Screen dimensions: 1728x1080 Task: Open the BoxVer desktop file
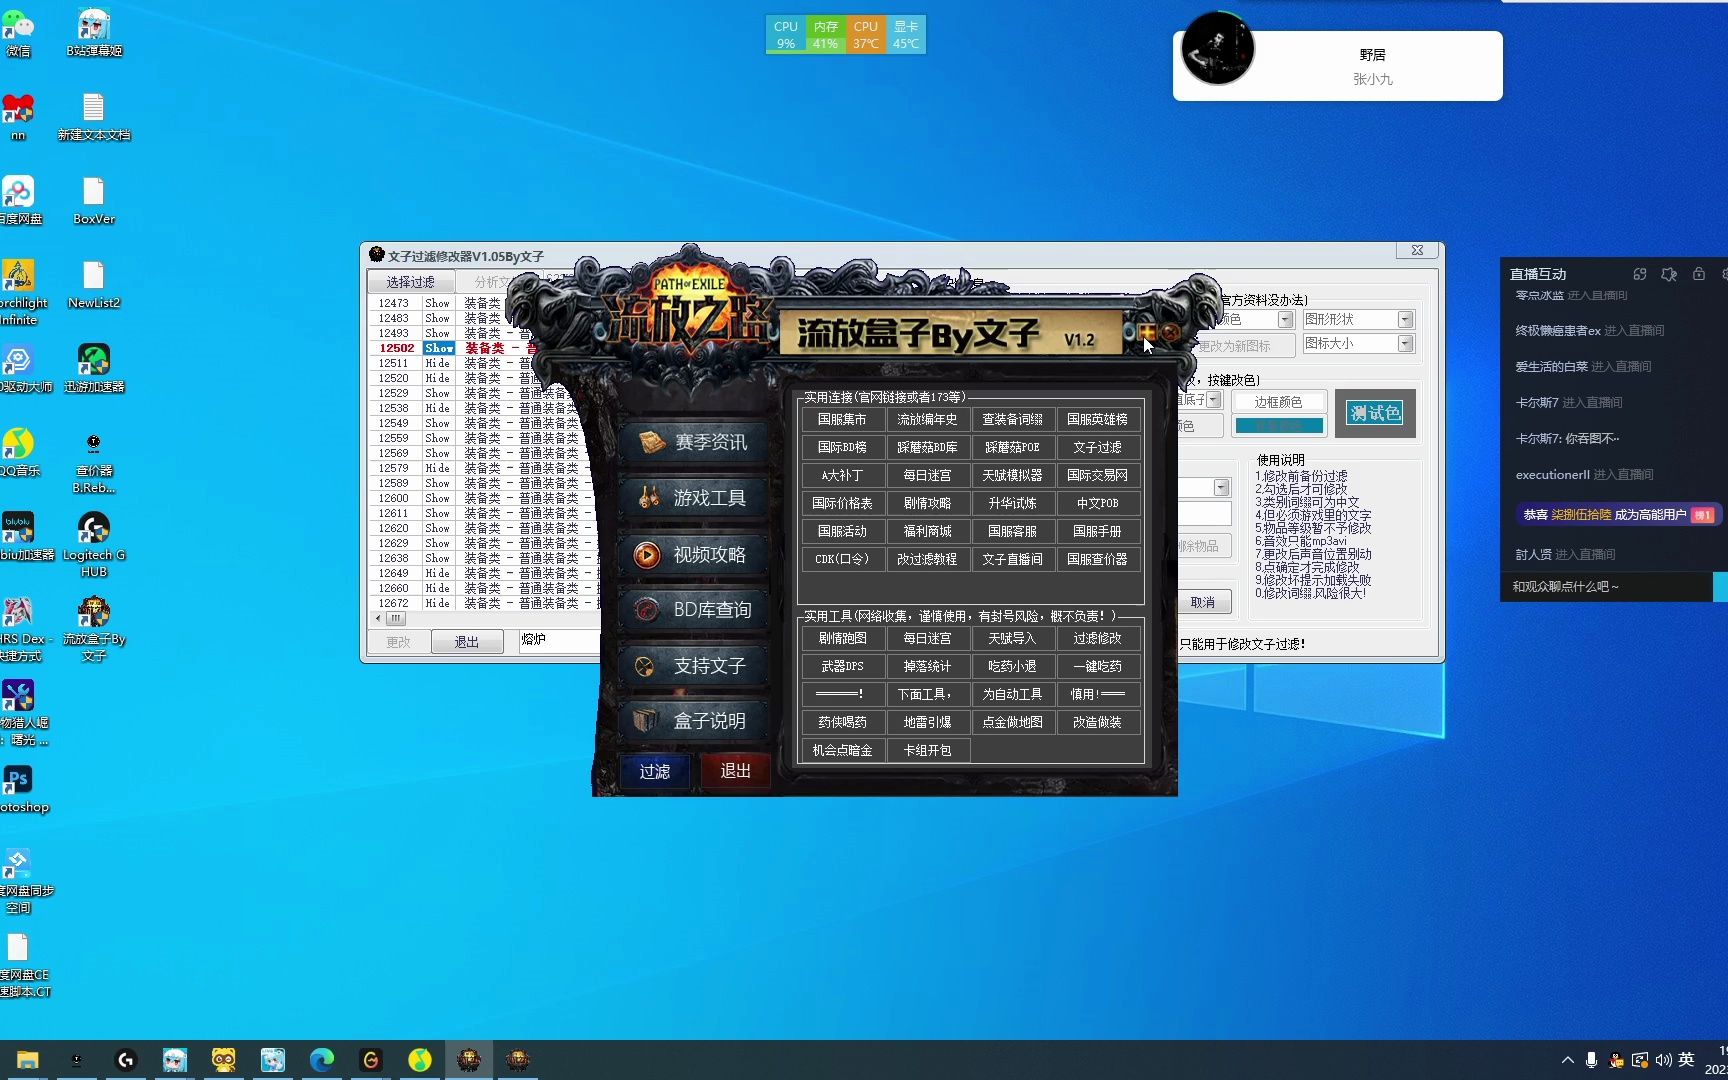coord(94,201)
